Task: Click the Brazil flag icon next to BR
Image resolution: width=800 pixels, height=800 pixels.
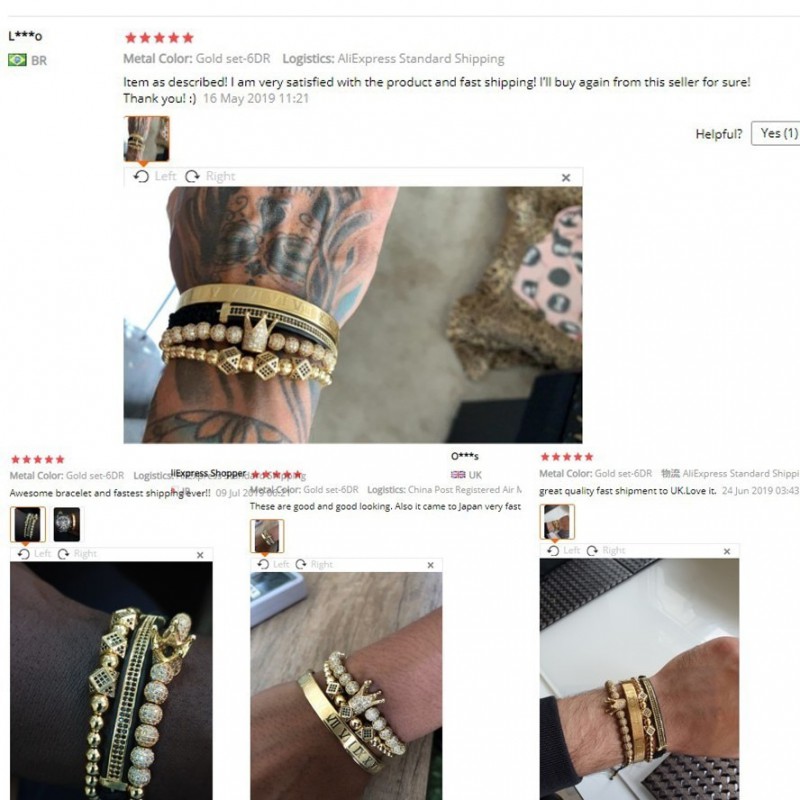Action: [x=17, y=60]
